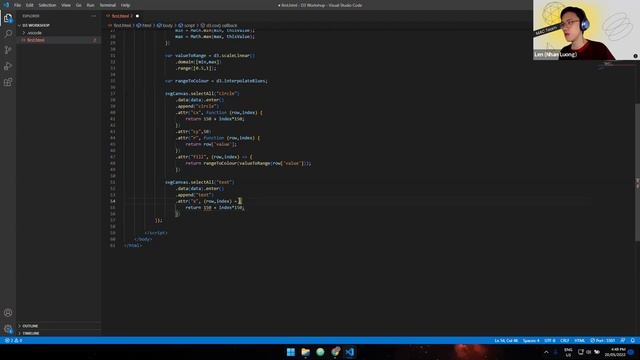The width and height of the screenshot is (640, 360).
Task: Open the Run menu
Action: click(x=91, y=5)
